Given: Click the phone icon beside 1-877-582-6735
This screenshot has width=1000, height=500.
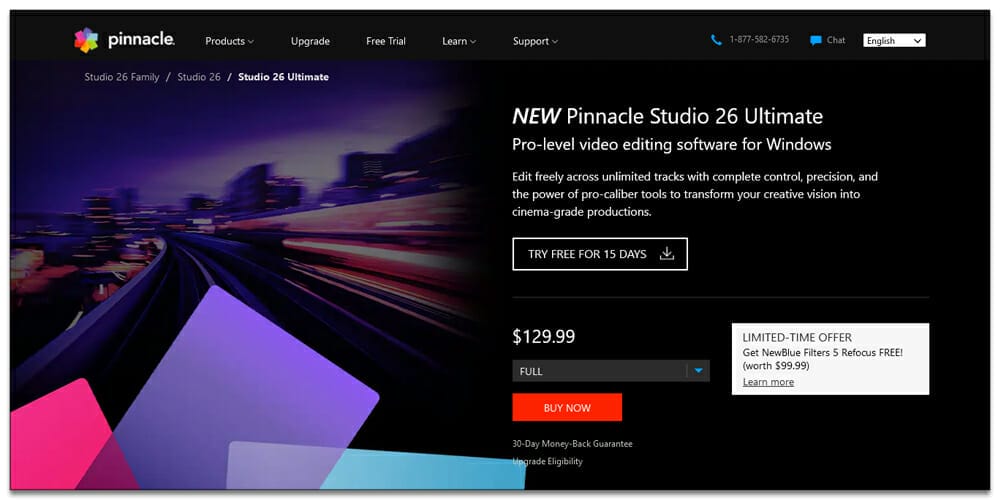Looking at the screenshot, I should [x=716, y=40].
